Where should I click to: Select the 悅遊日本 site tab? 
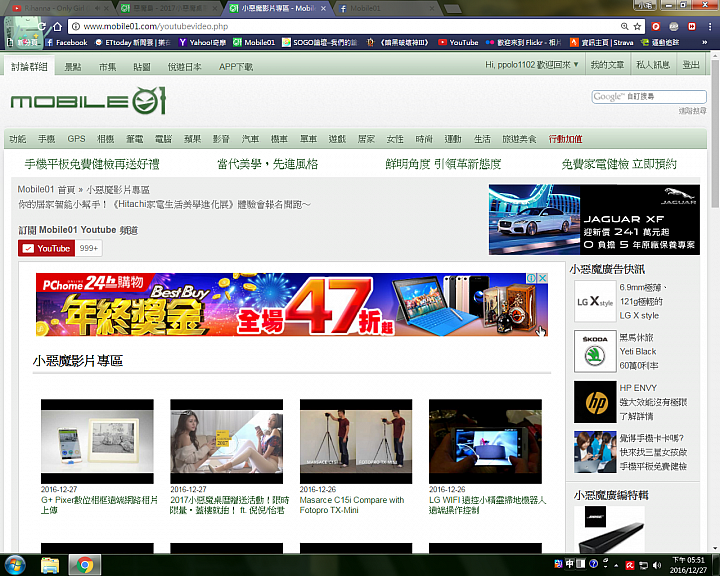coord(185,67)
